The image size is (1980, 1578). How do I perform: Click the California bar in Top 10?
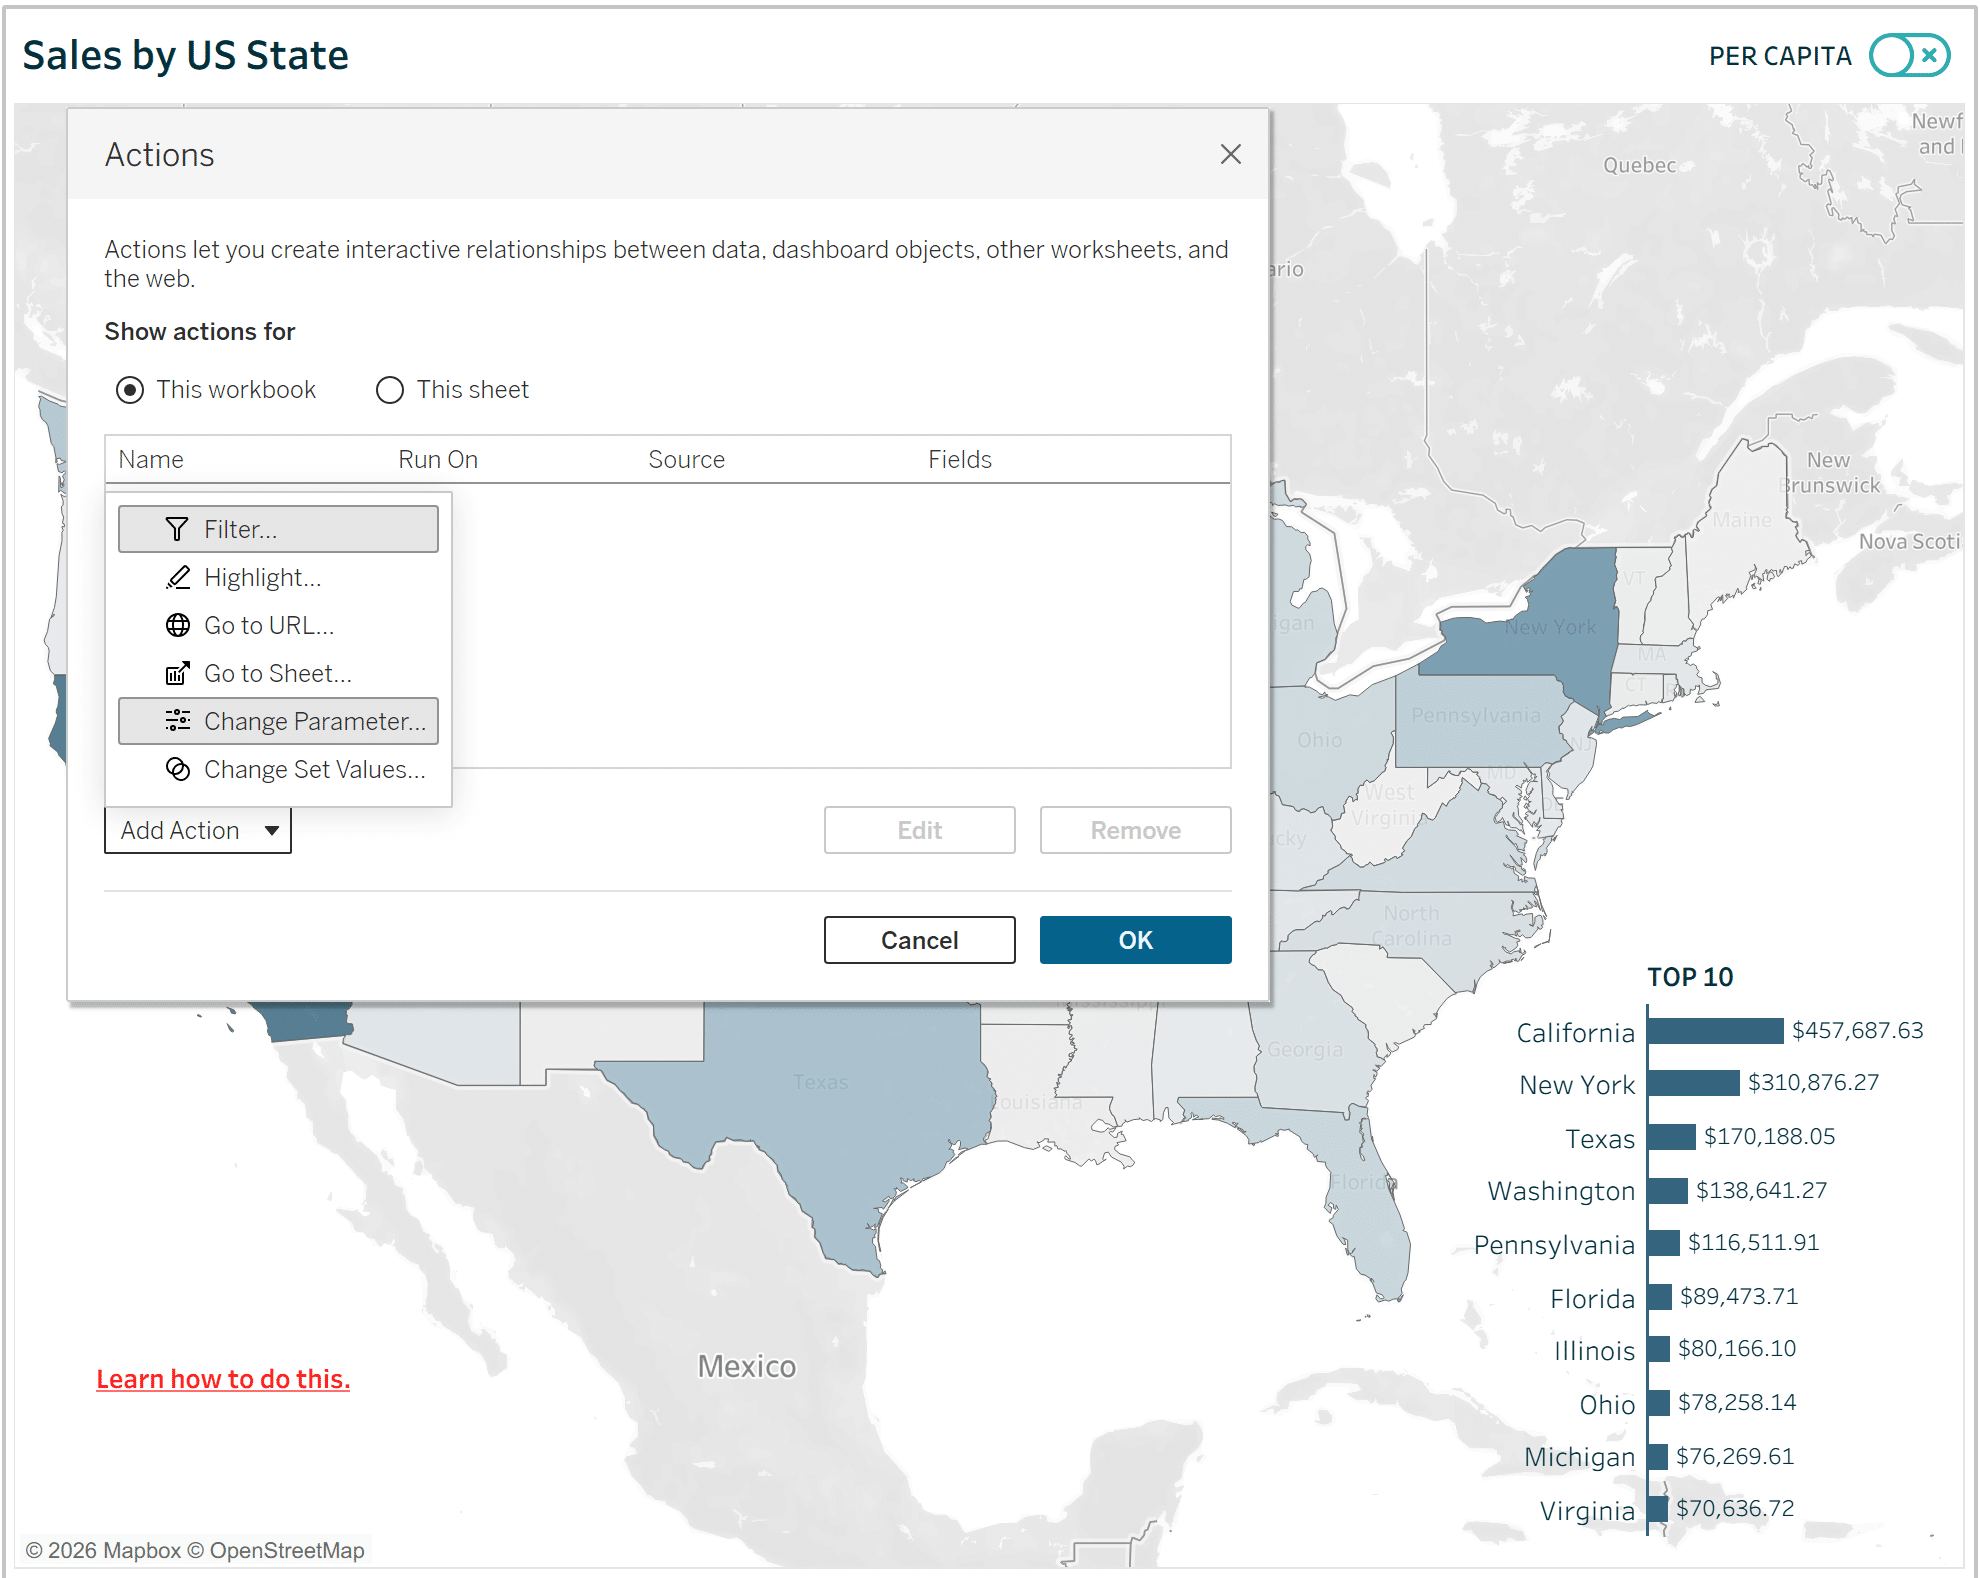click(x=1716, y=1031)
